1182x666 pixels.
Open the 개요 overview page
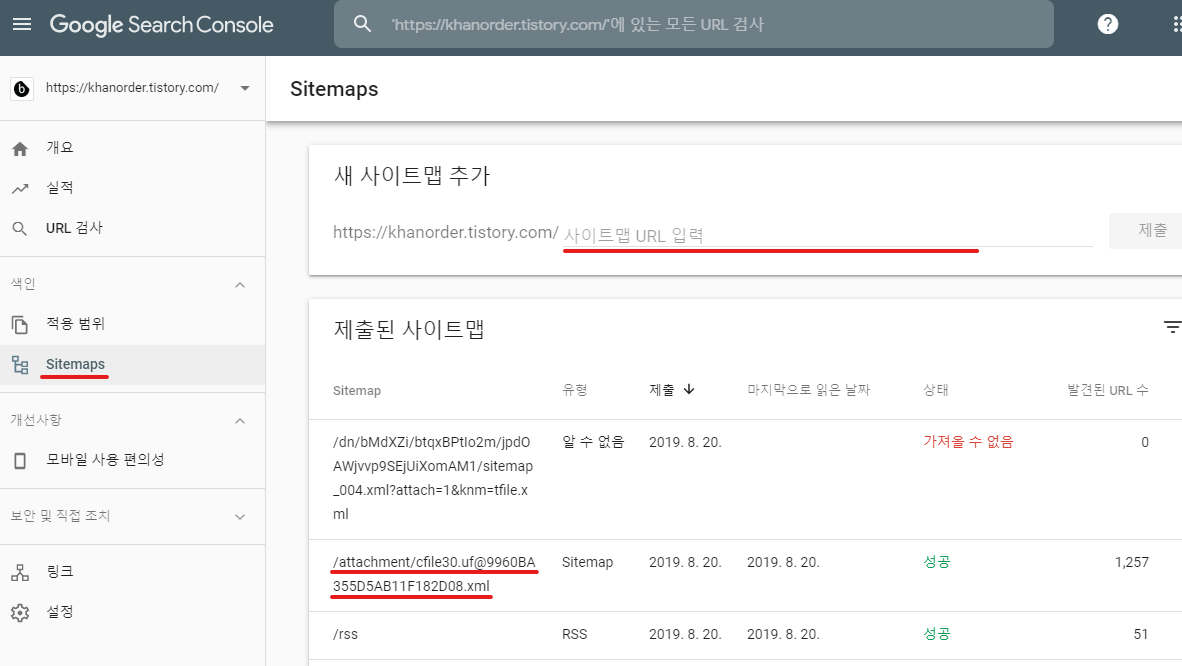click(60, 148)
